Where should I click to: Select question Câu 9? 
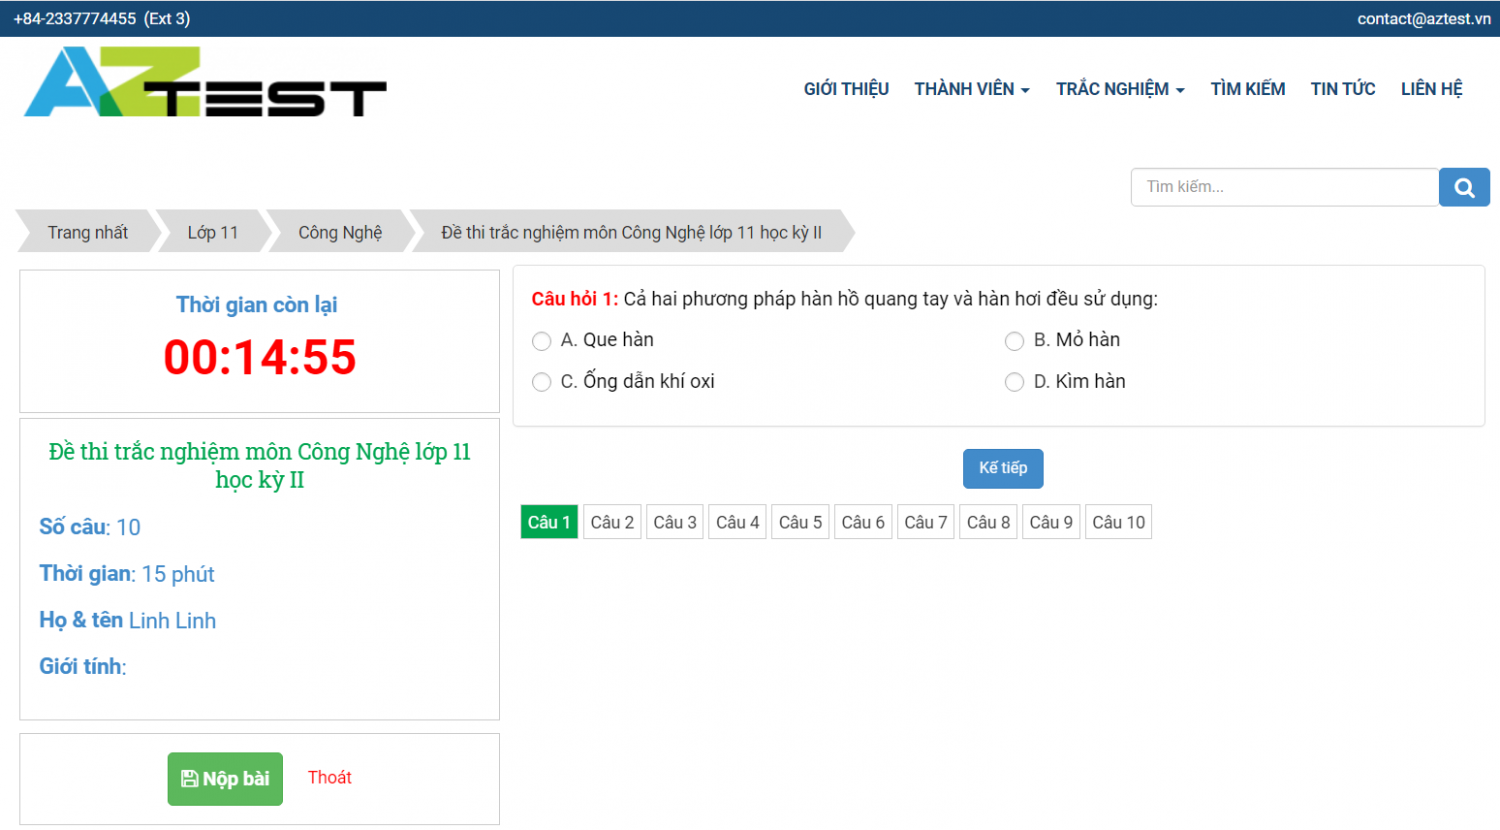1051,522
